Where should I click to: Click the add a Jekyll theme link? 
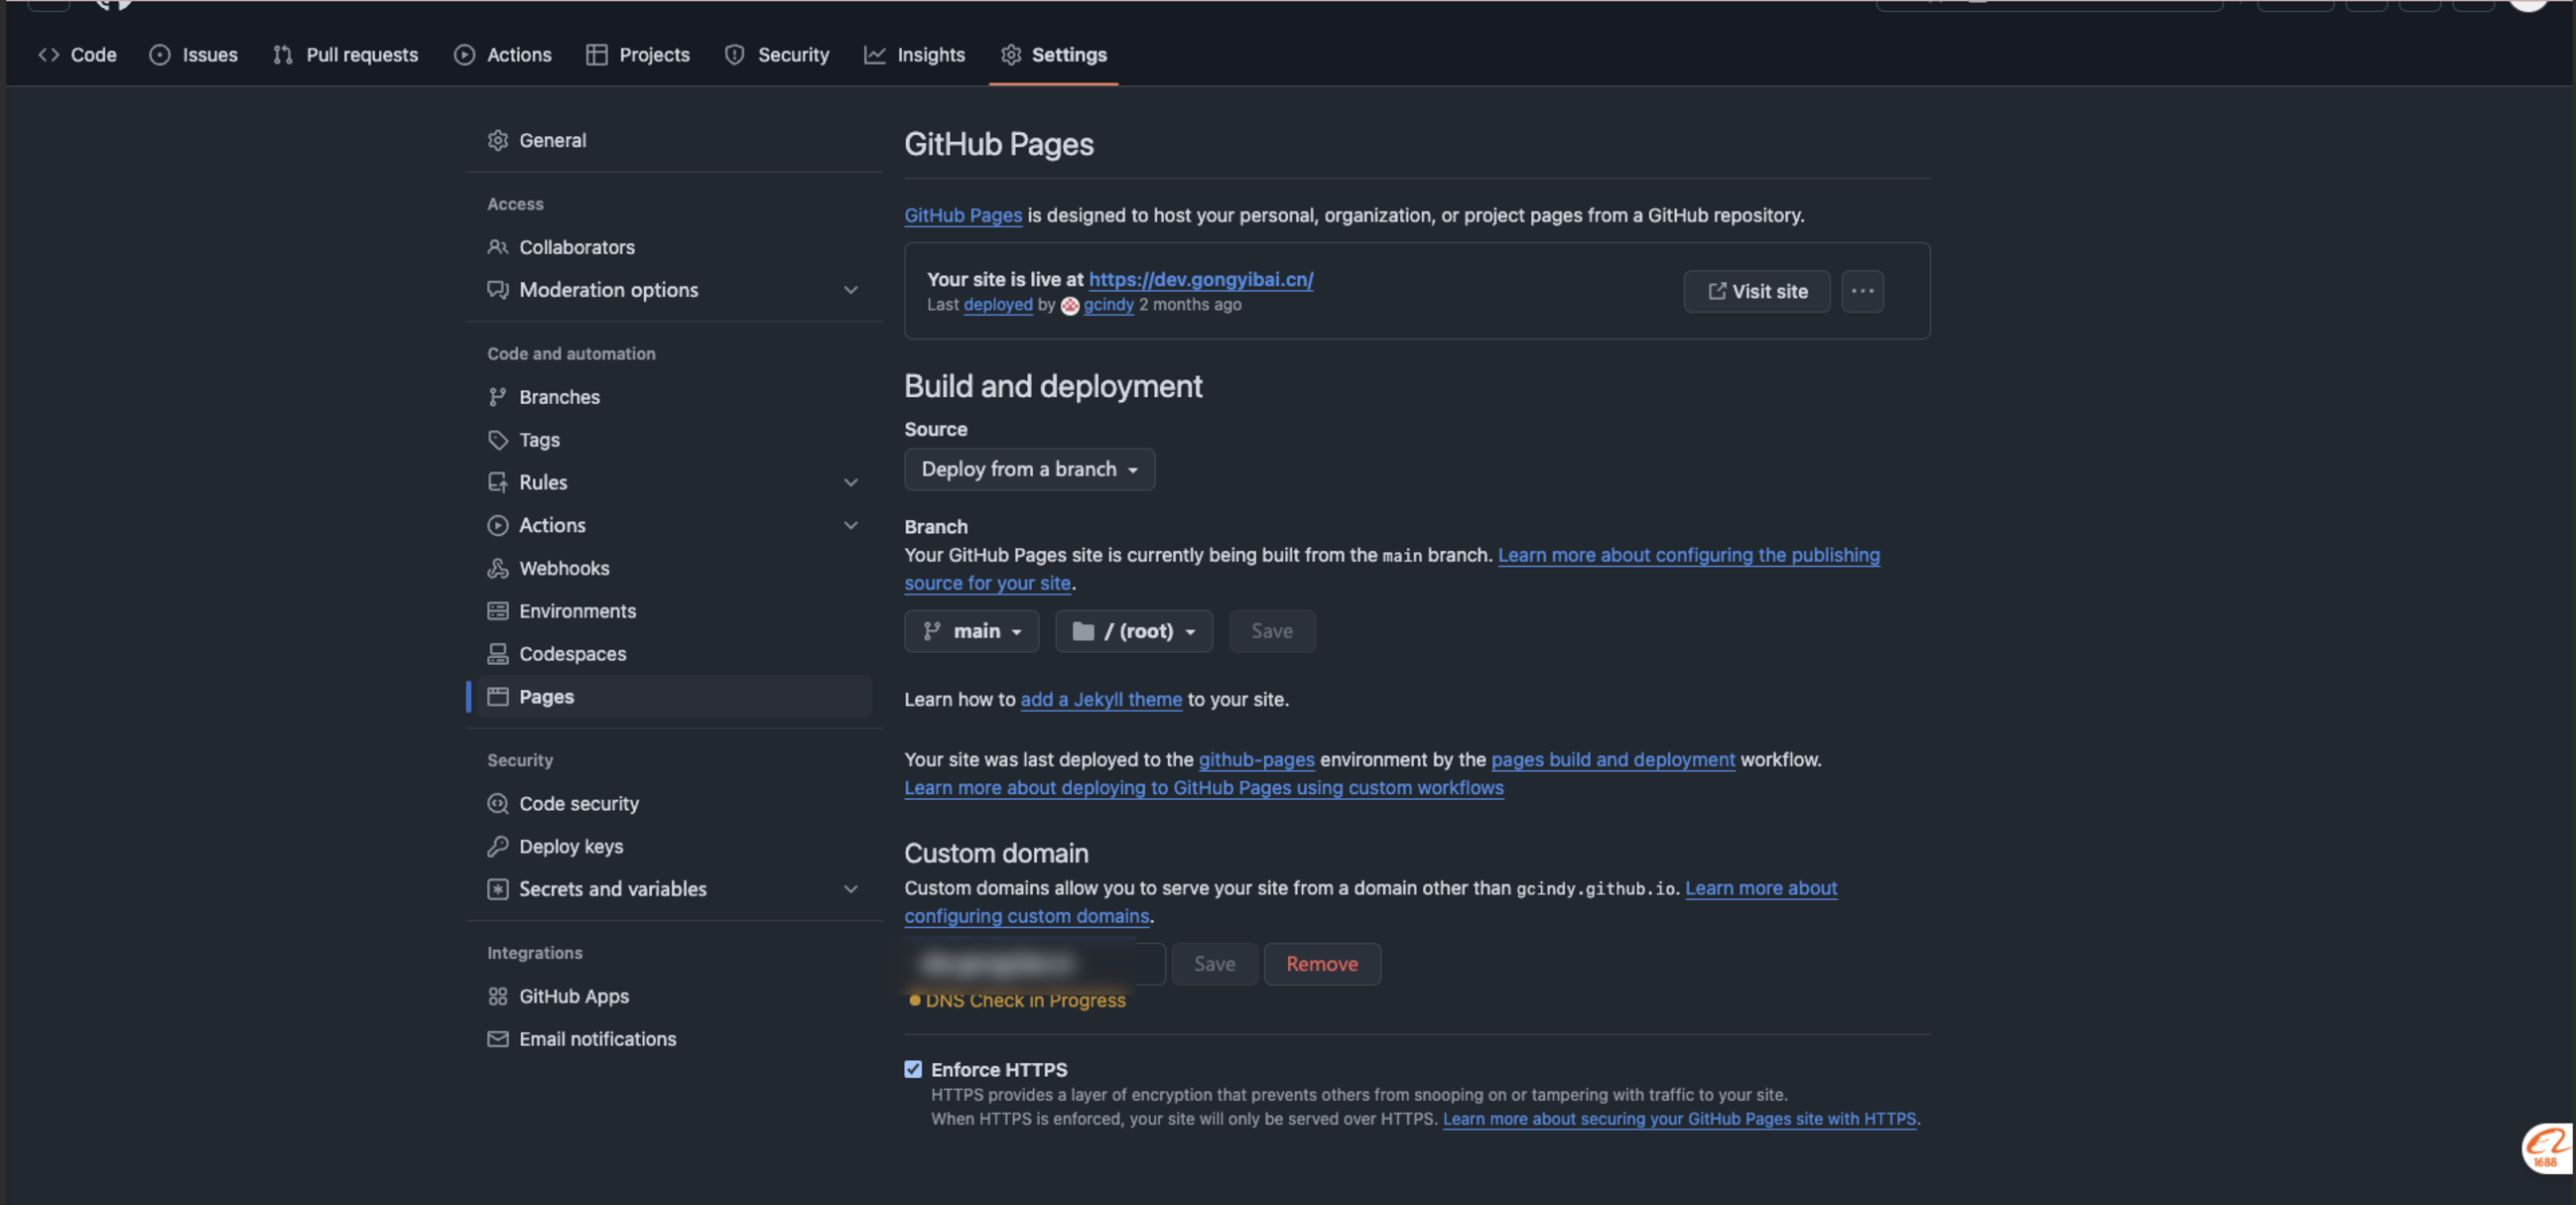coord(1101,700)
